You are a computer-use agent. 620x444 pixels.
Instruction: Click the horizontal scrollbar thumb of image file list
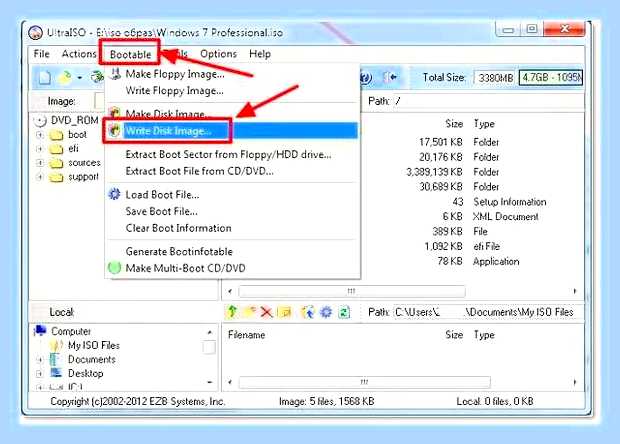point(352,291)
